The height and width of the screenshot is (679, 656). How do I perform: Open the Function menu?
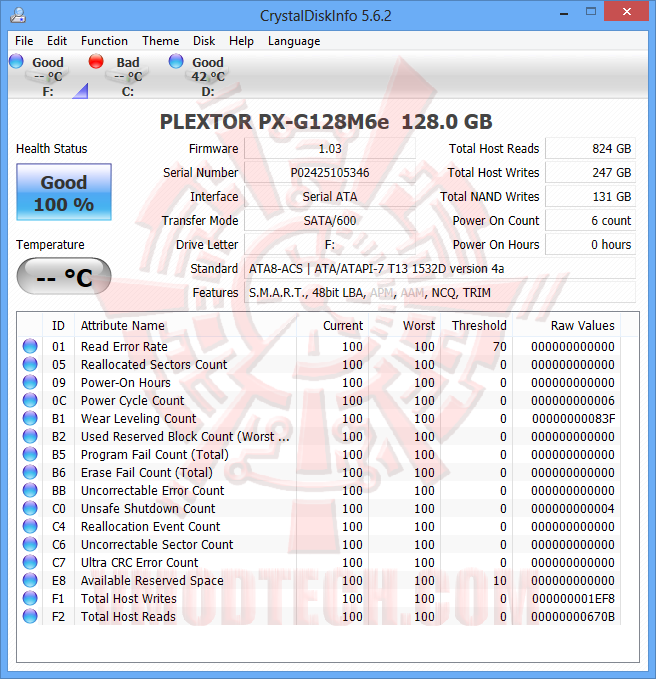click(104, 41)
